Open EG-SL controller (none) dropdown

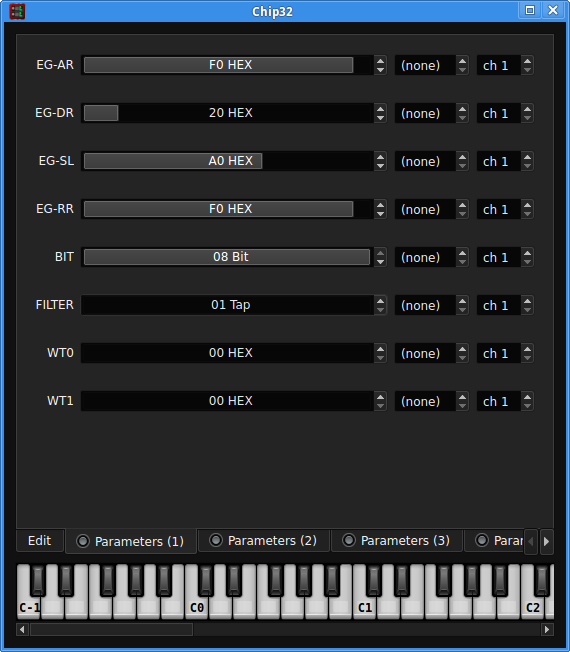click(x=432, y=161)
